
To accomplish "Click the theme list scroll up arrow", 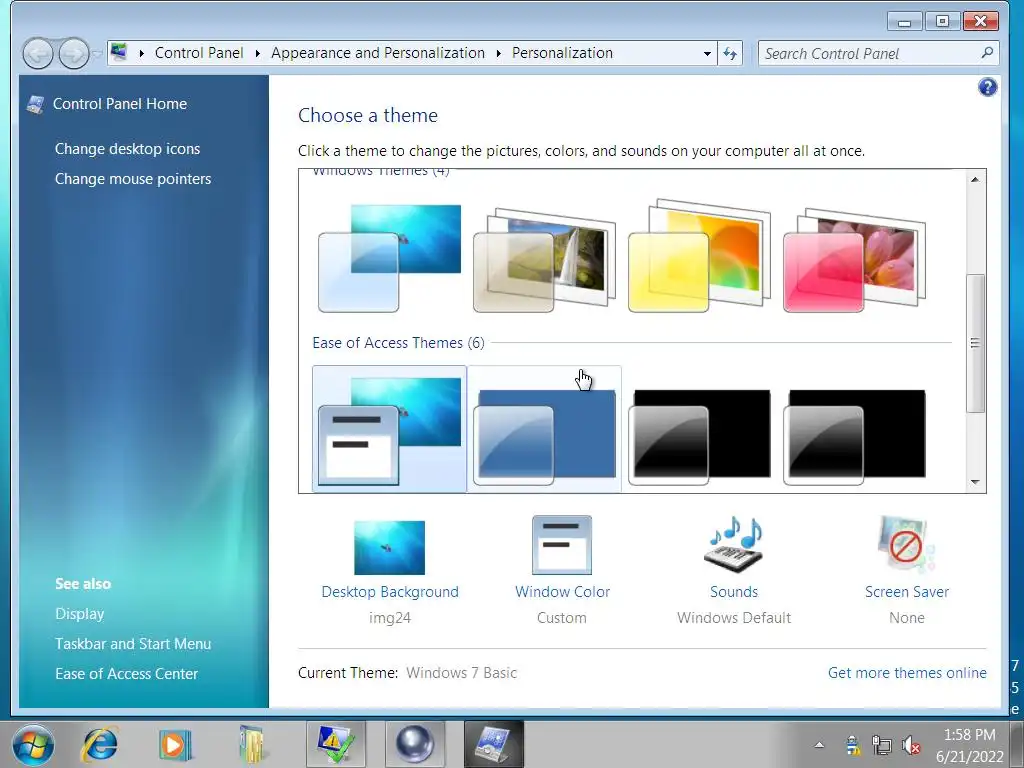I will [975, 179].
